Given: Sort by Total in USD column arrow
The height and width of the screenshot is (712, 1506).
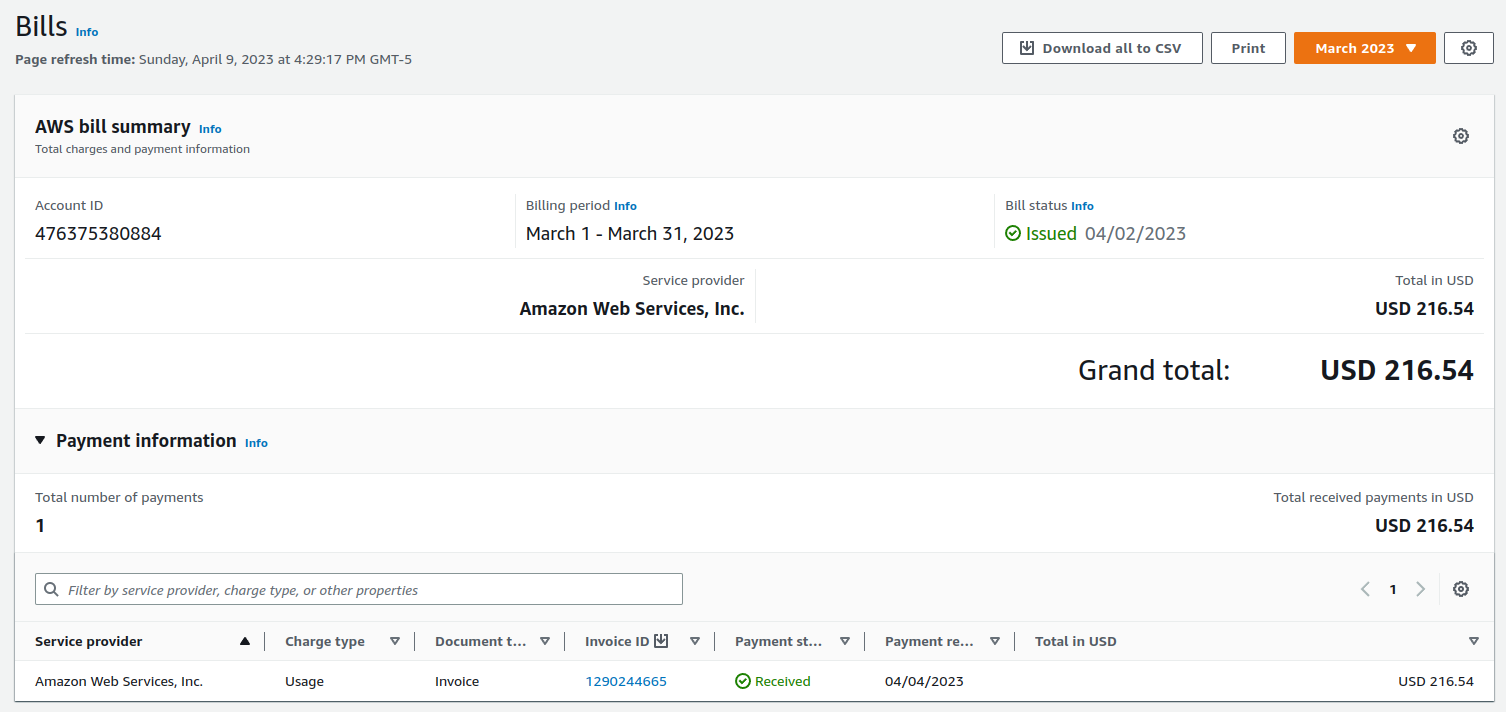Looking at the screenshot, I should (1474, 642).
